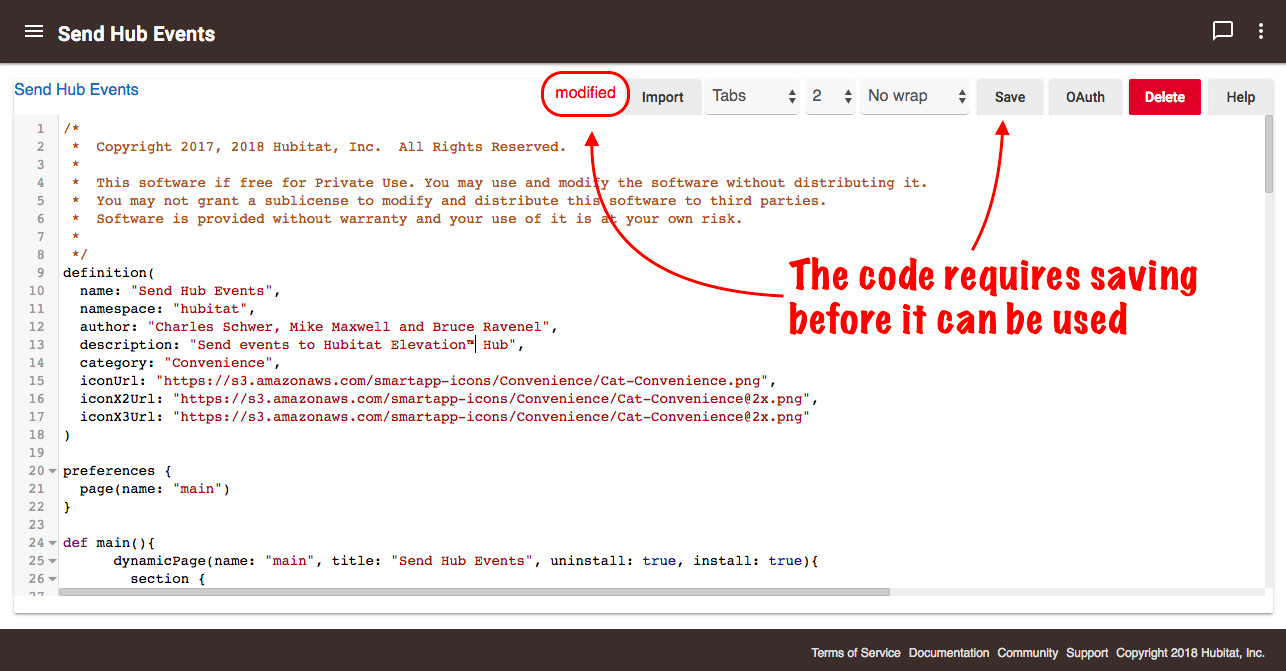
Task: Click the Send Hub Events blue link
Action: 76,89
